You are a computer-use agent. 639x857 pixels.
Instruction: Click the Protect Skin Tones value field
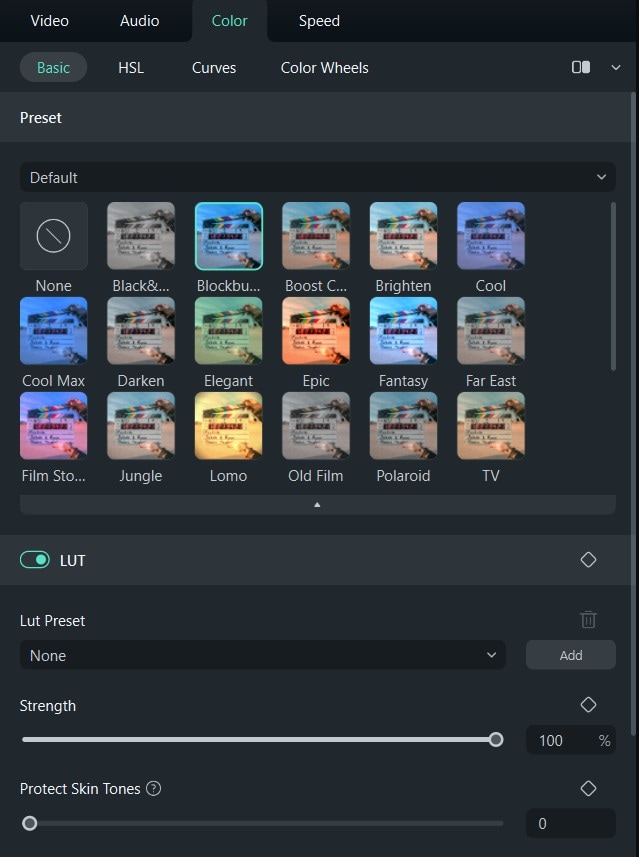click(571, 823)
